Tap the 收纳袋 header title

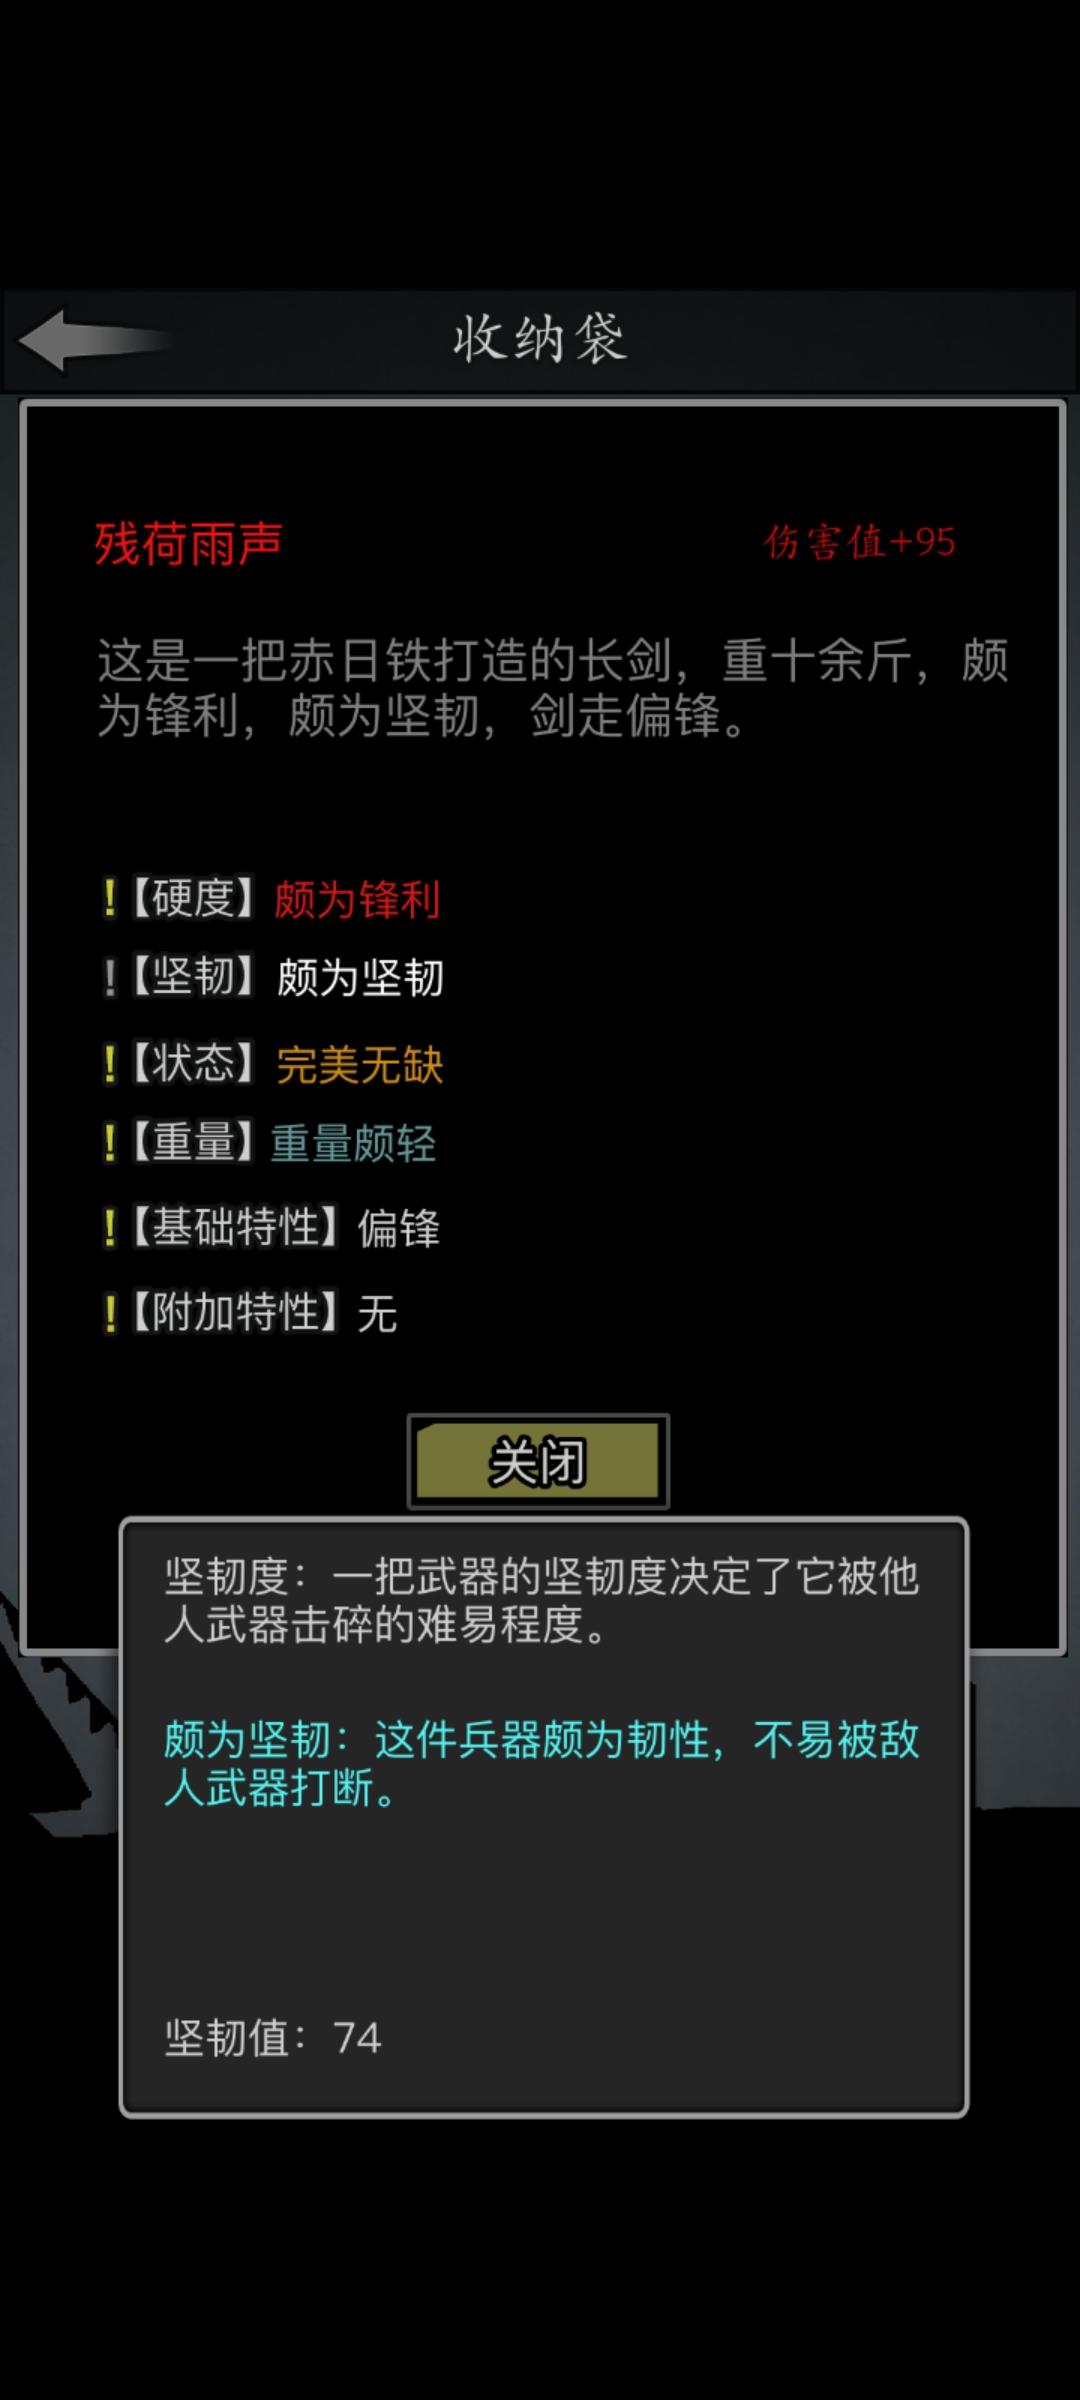pyautogui.click(x=540, y=339)
